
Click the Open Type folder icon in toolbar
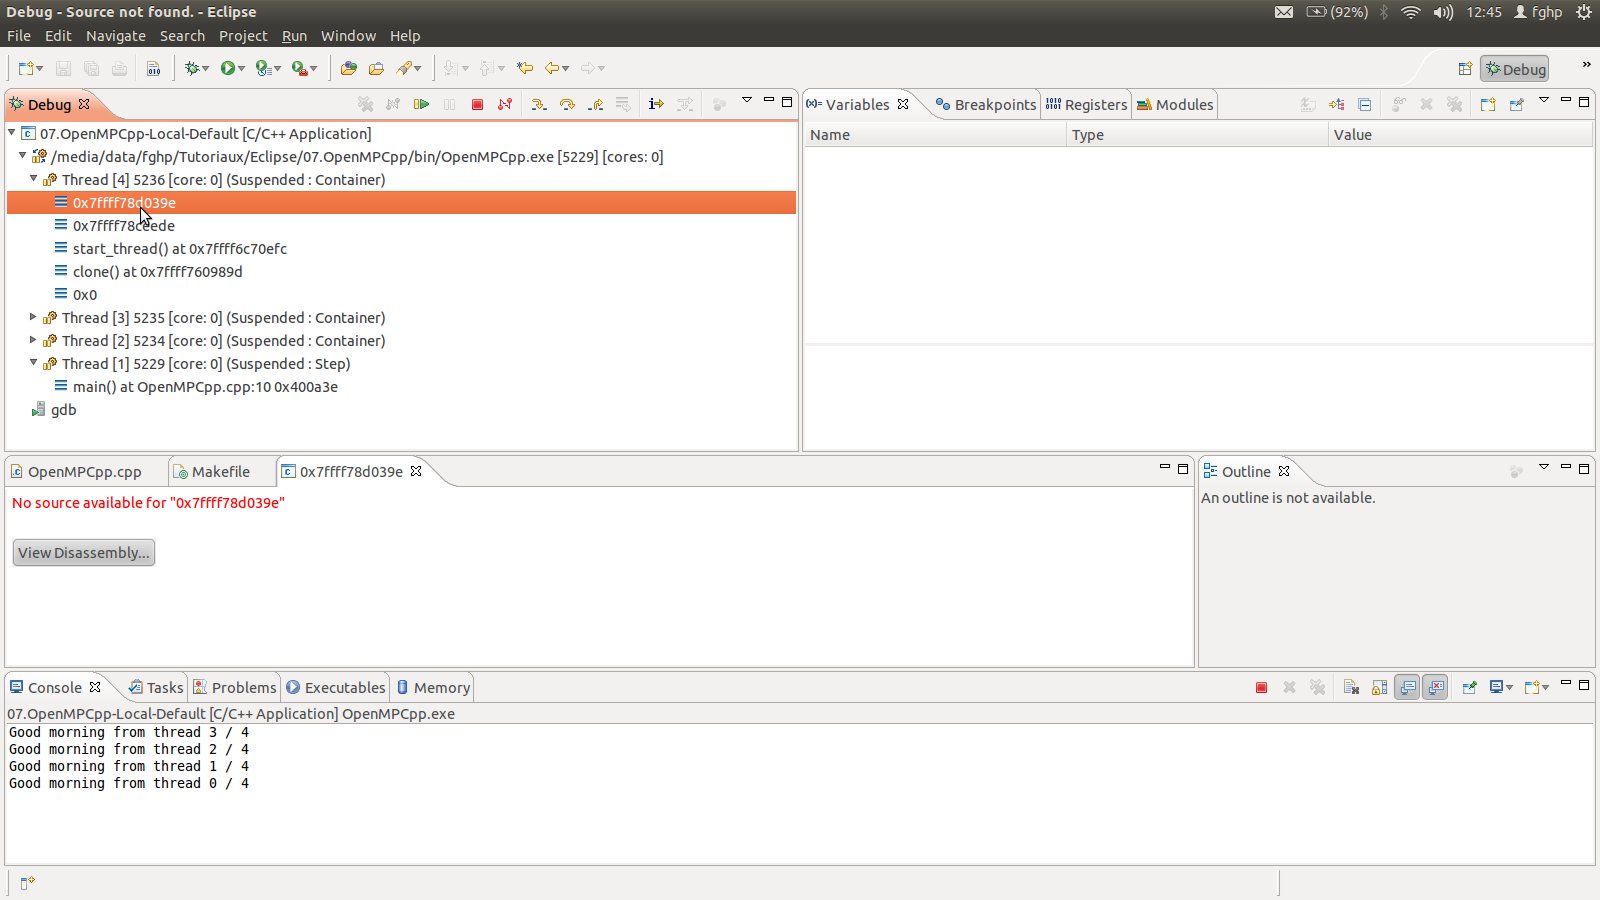pos(376,68)
